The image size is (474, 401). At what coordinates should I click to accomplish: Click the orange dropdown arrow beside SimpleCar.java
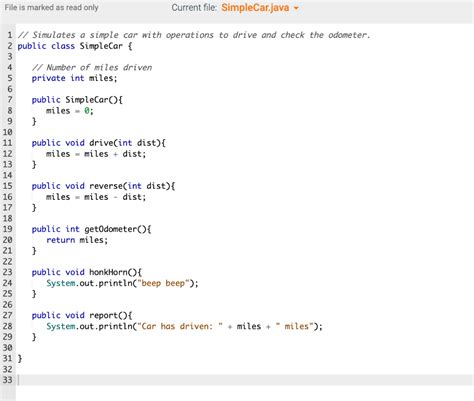click(x=296, y=8)
